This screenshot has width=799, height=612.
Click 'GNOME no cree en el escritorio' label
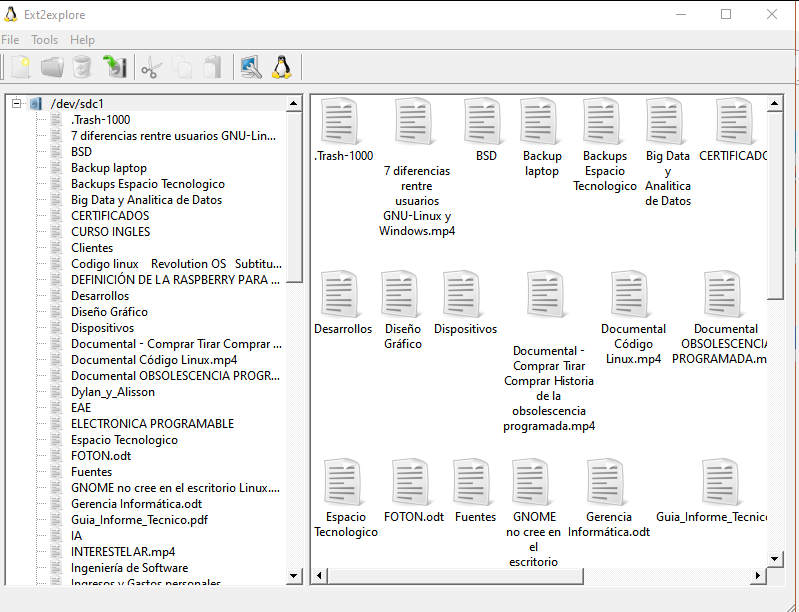click(534, 539)
